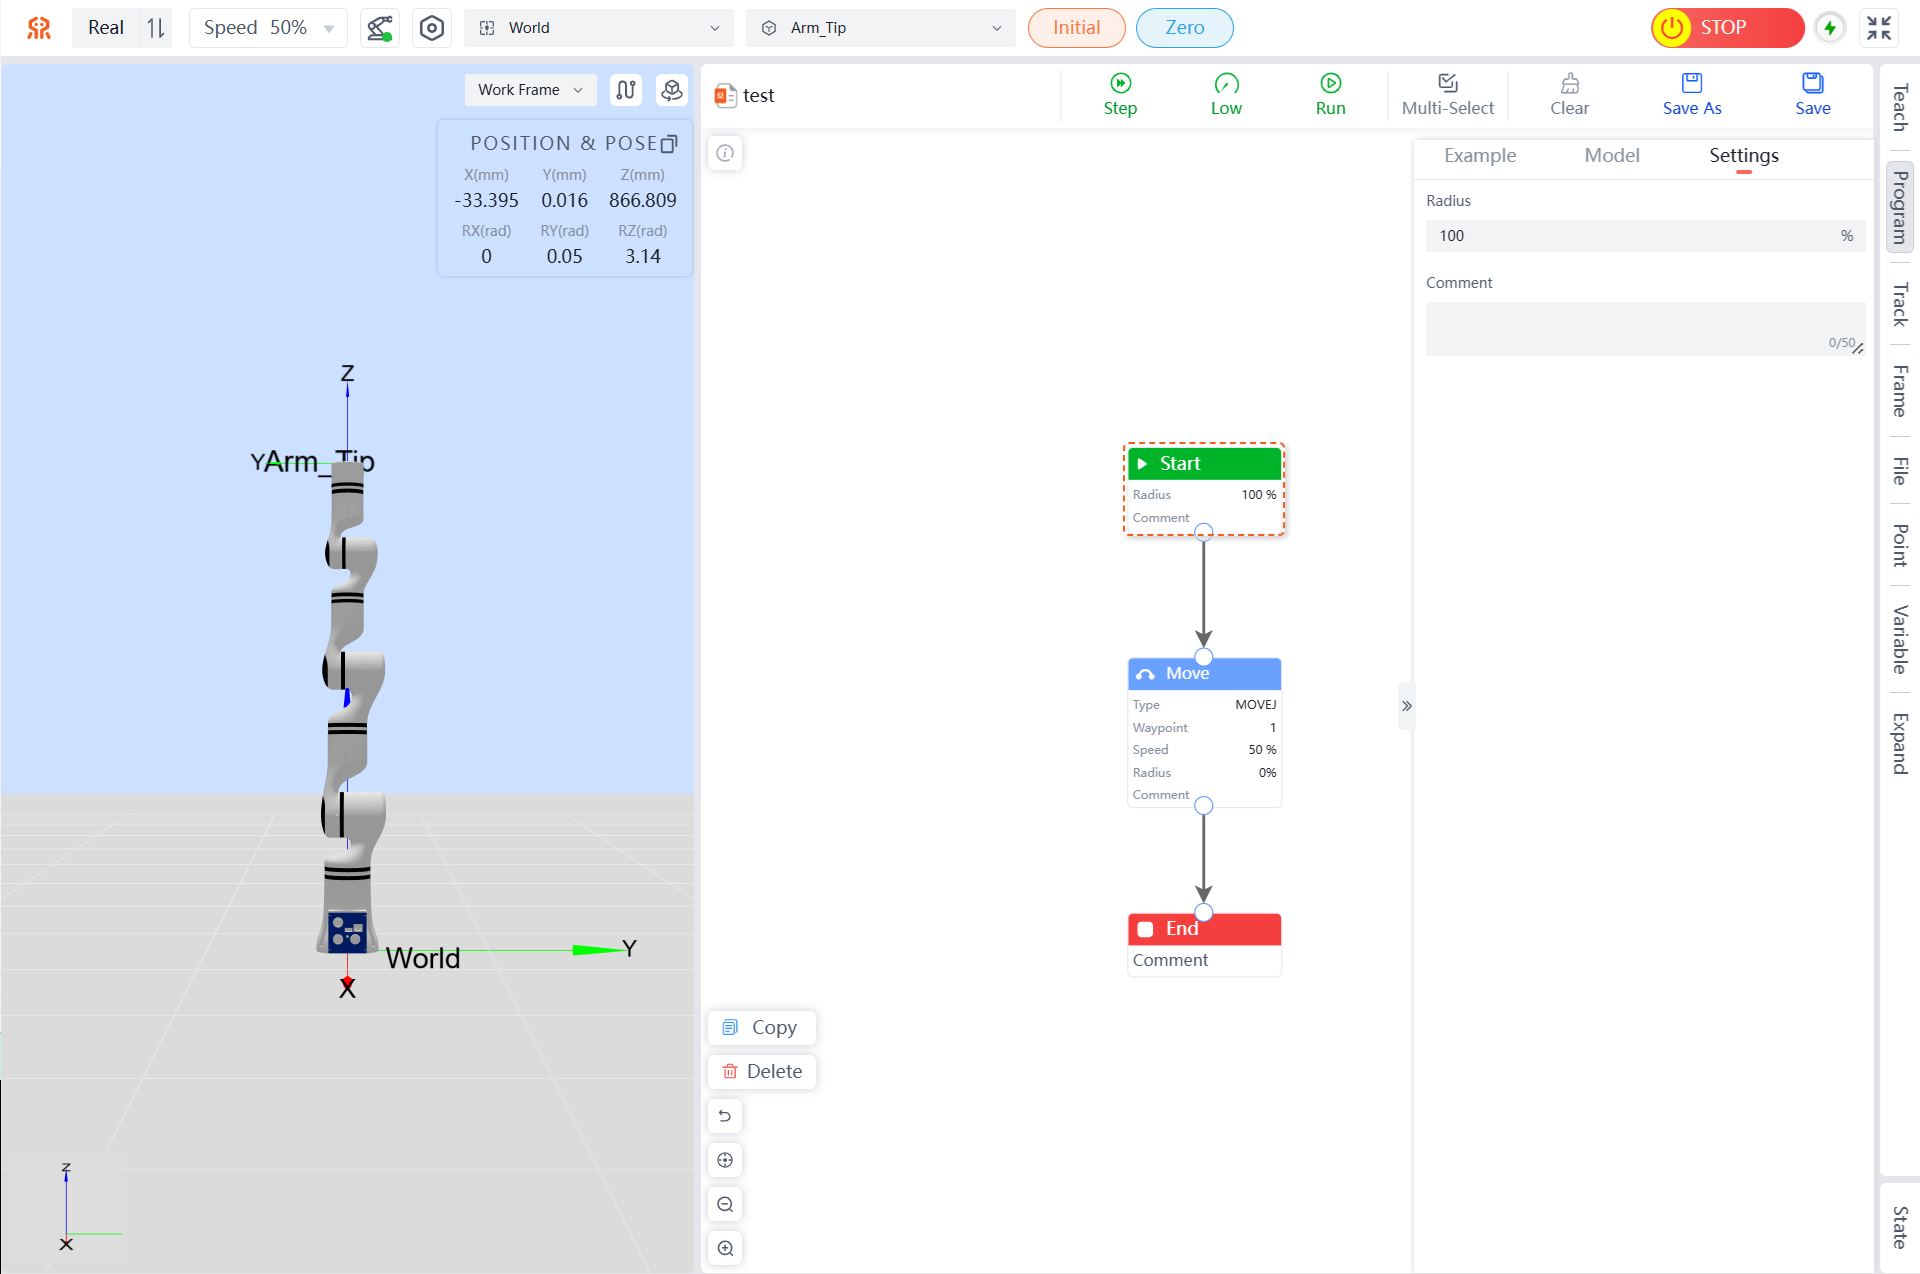Open the Speed 50% dropdown
The image size is (1920, 1274).
tap(268, 28)
